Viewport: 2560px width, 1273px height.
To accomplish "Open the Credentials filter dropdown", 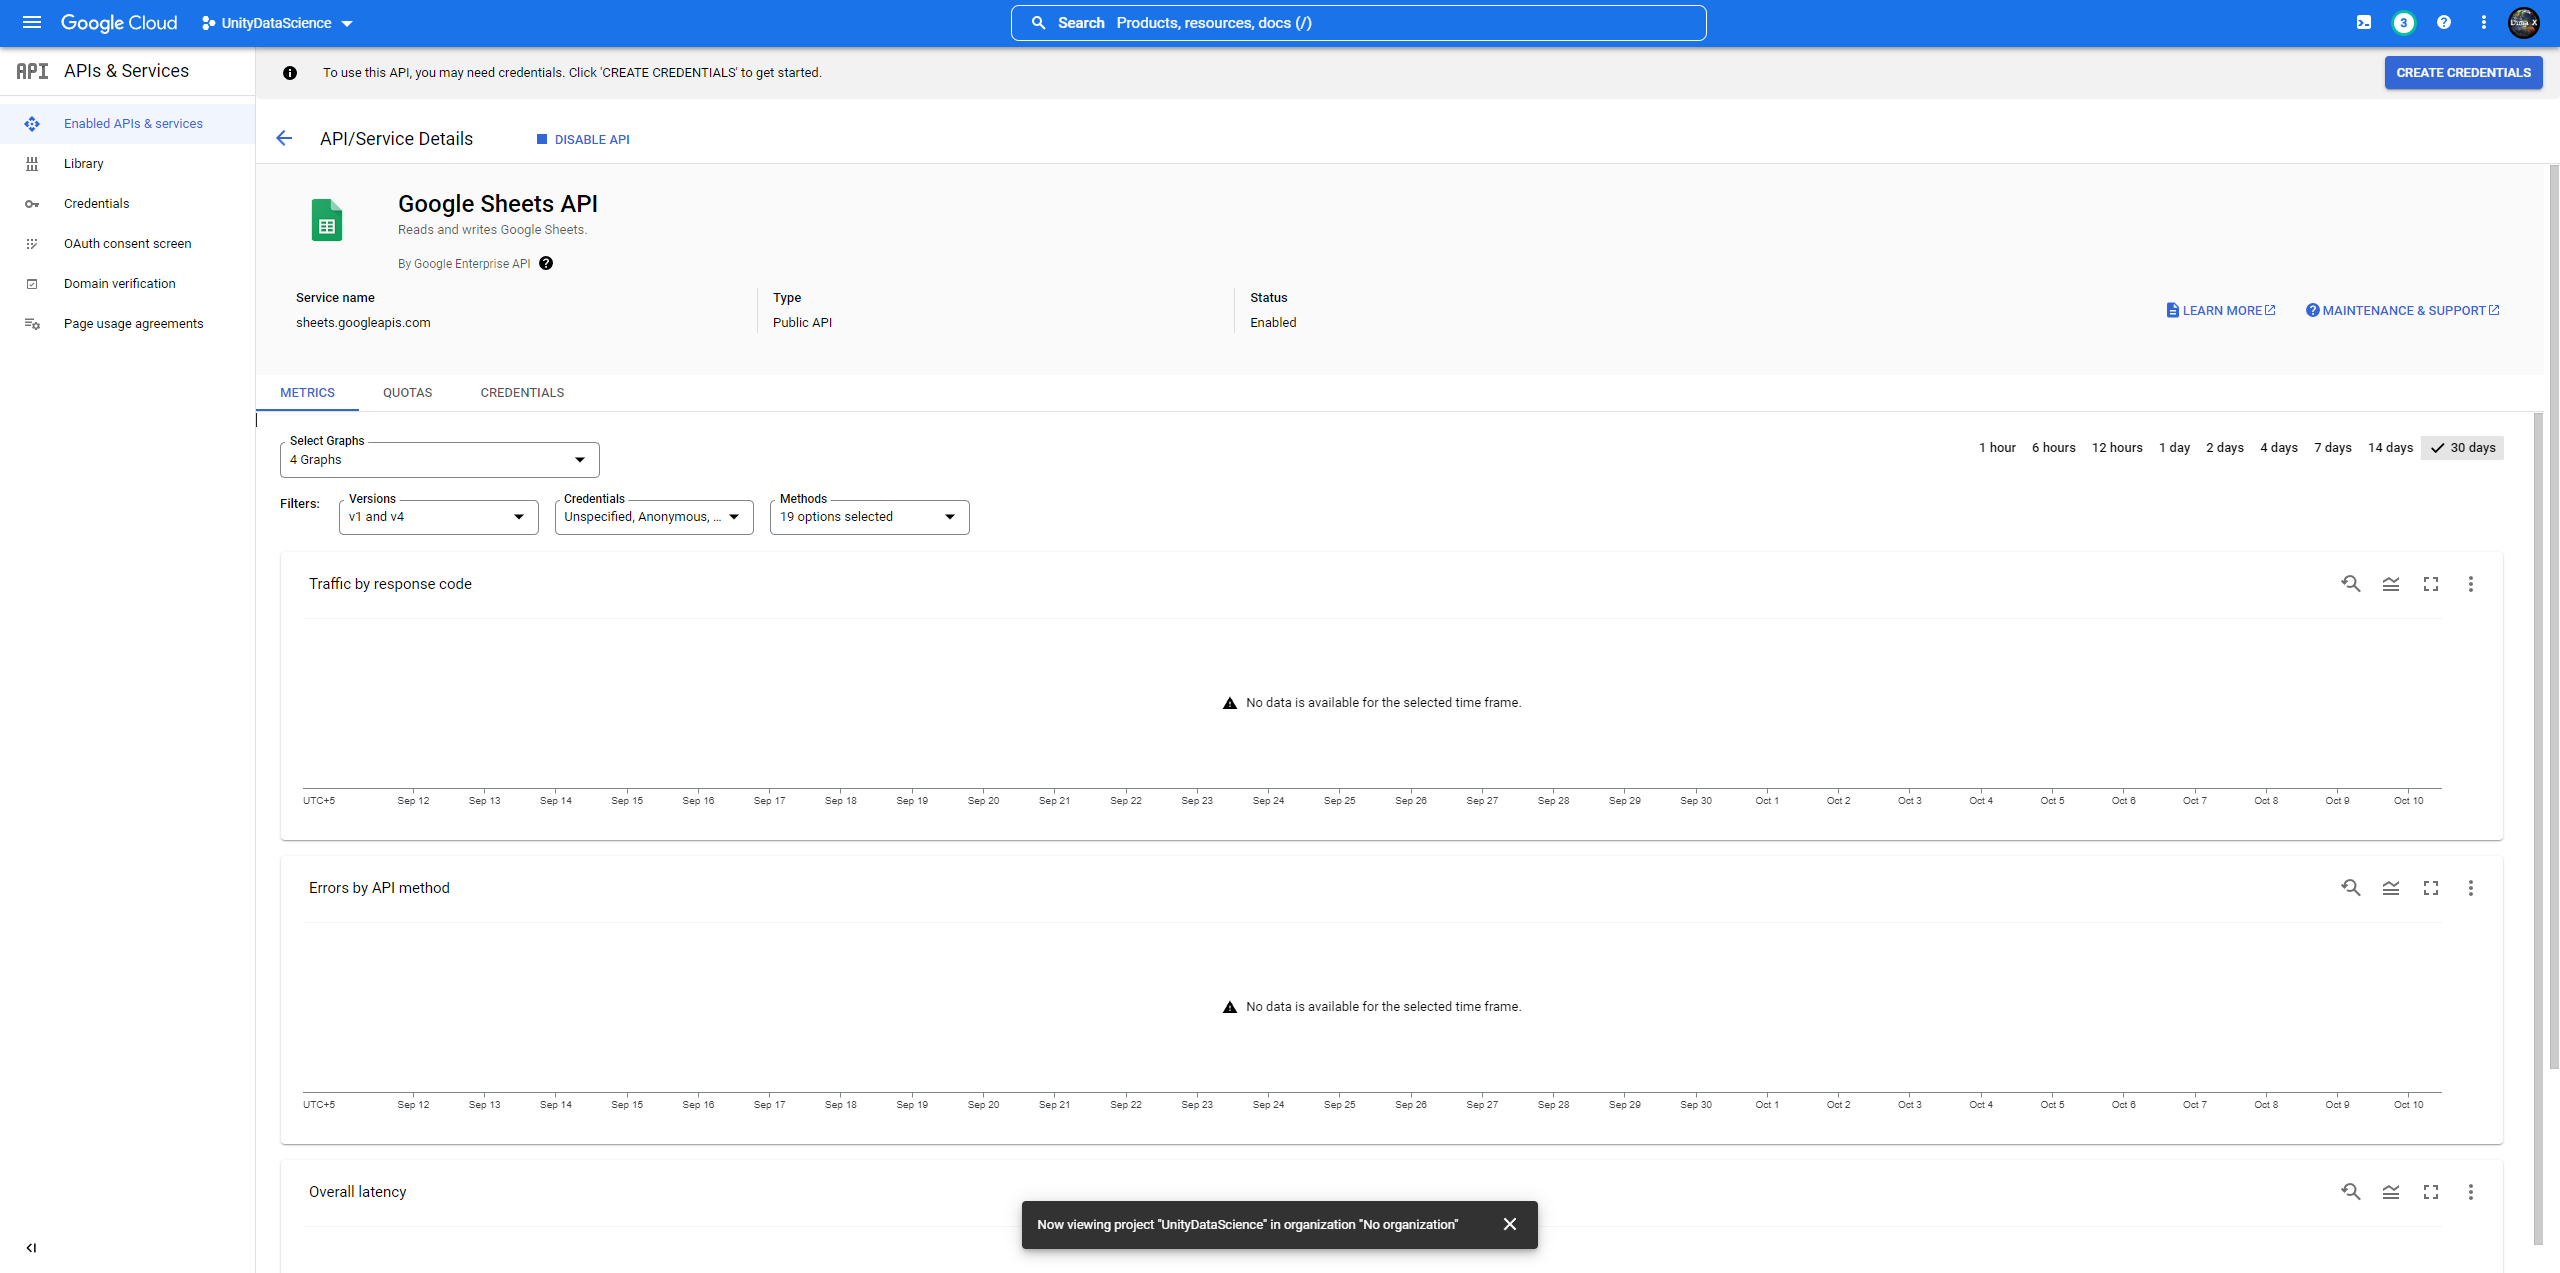I will [x=654, y=517].
